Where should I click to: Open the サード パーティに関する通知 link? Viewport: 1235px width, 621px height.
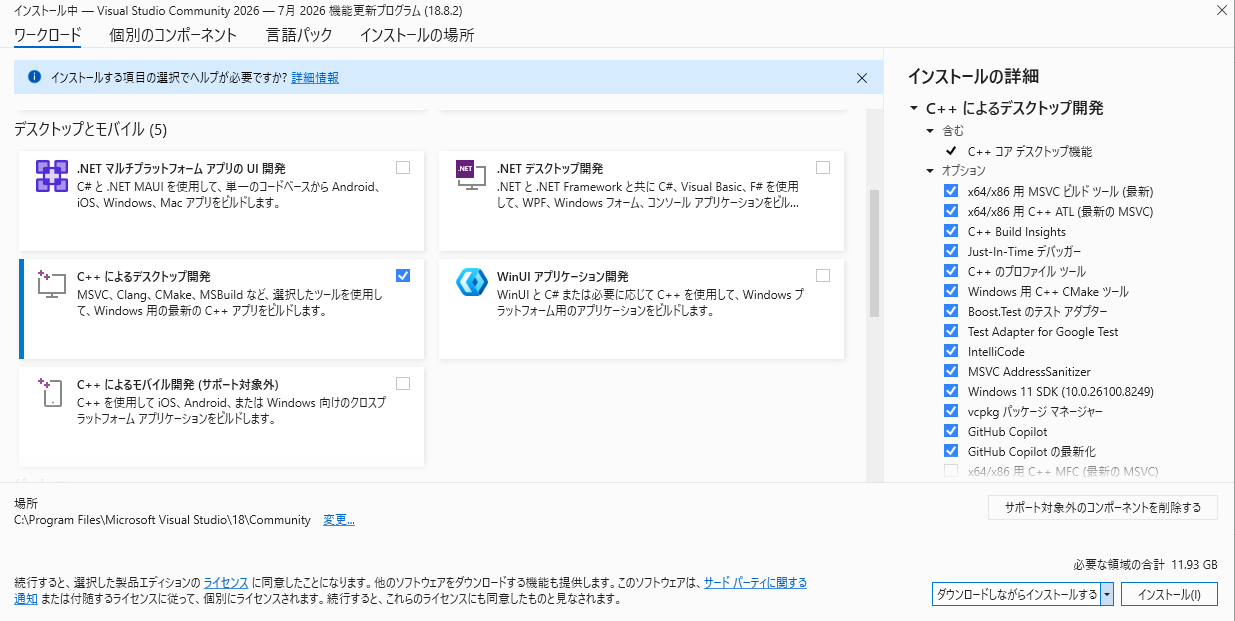click(x=755, y=582)
